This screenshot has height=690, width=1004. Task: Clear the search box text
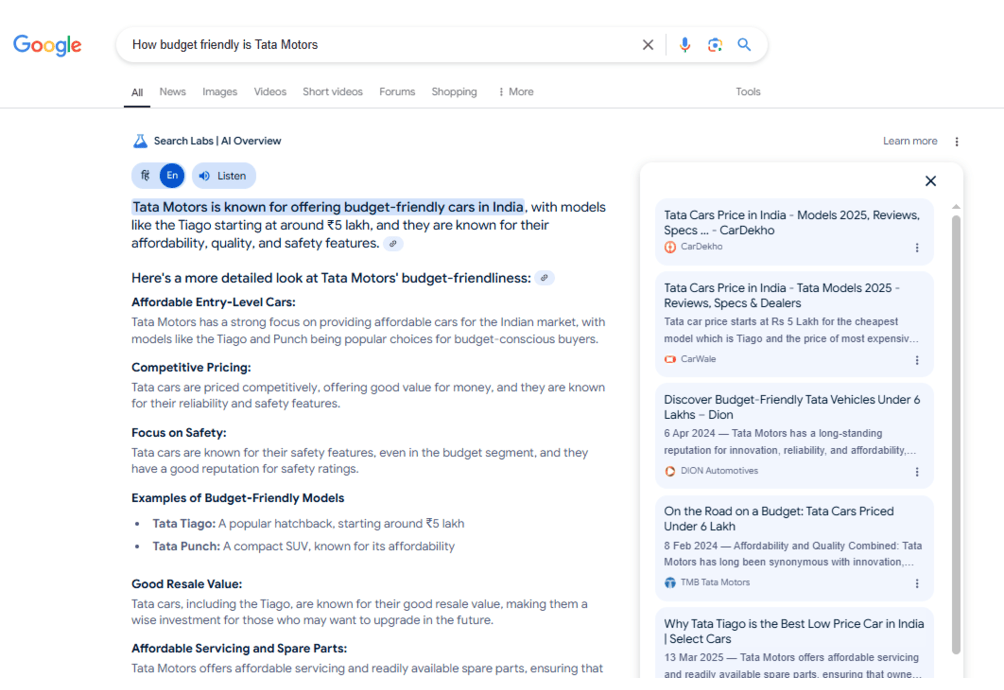(x=648, y=45)
